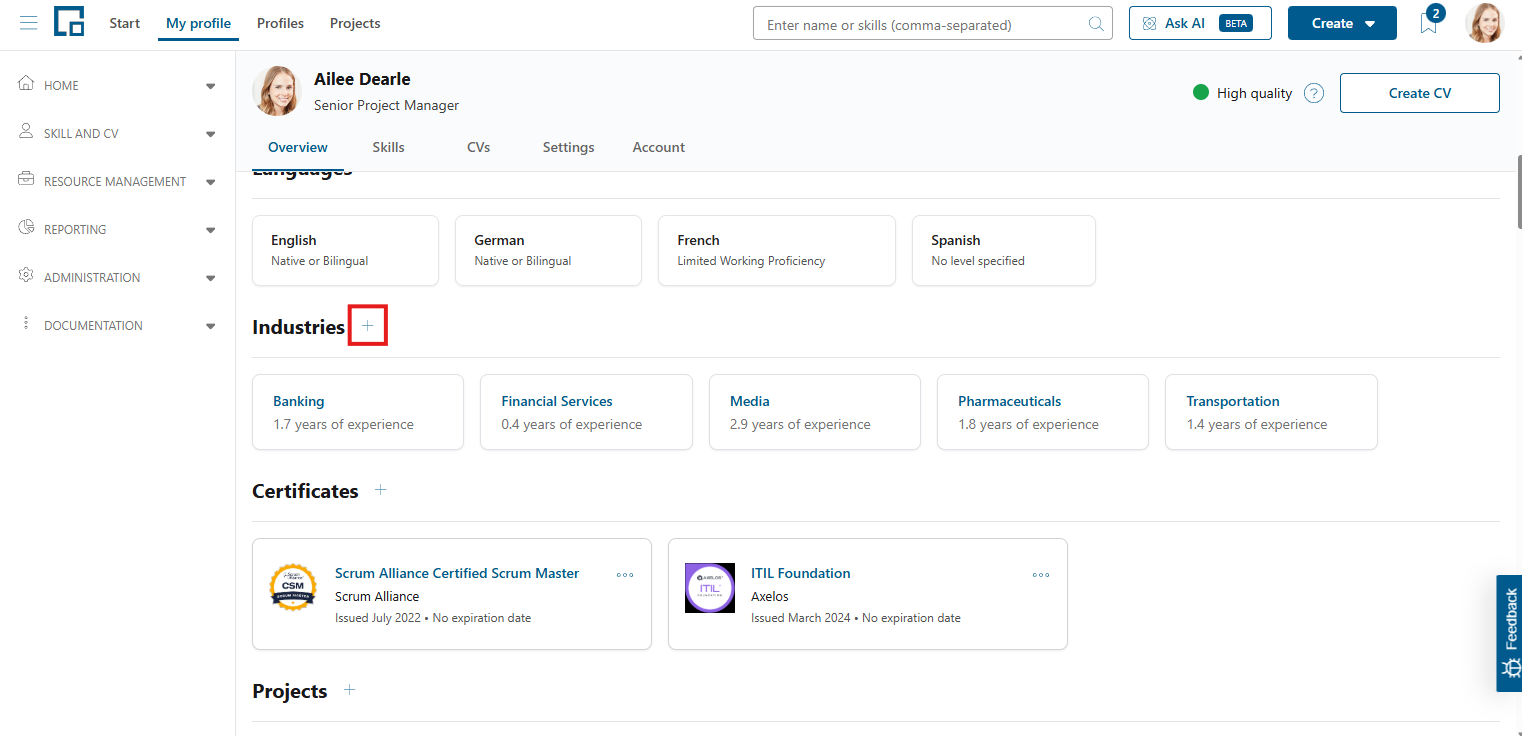1522x736 pixels.
Task: Switch to the Skills tab
Action: [388, 147]
